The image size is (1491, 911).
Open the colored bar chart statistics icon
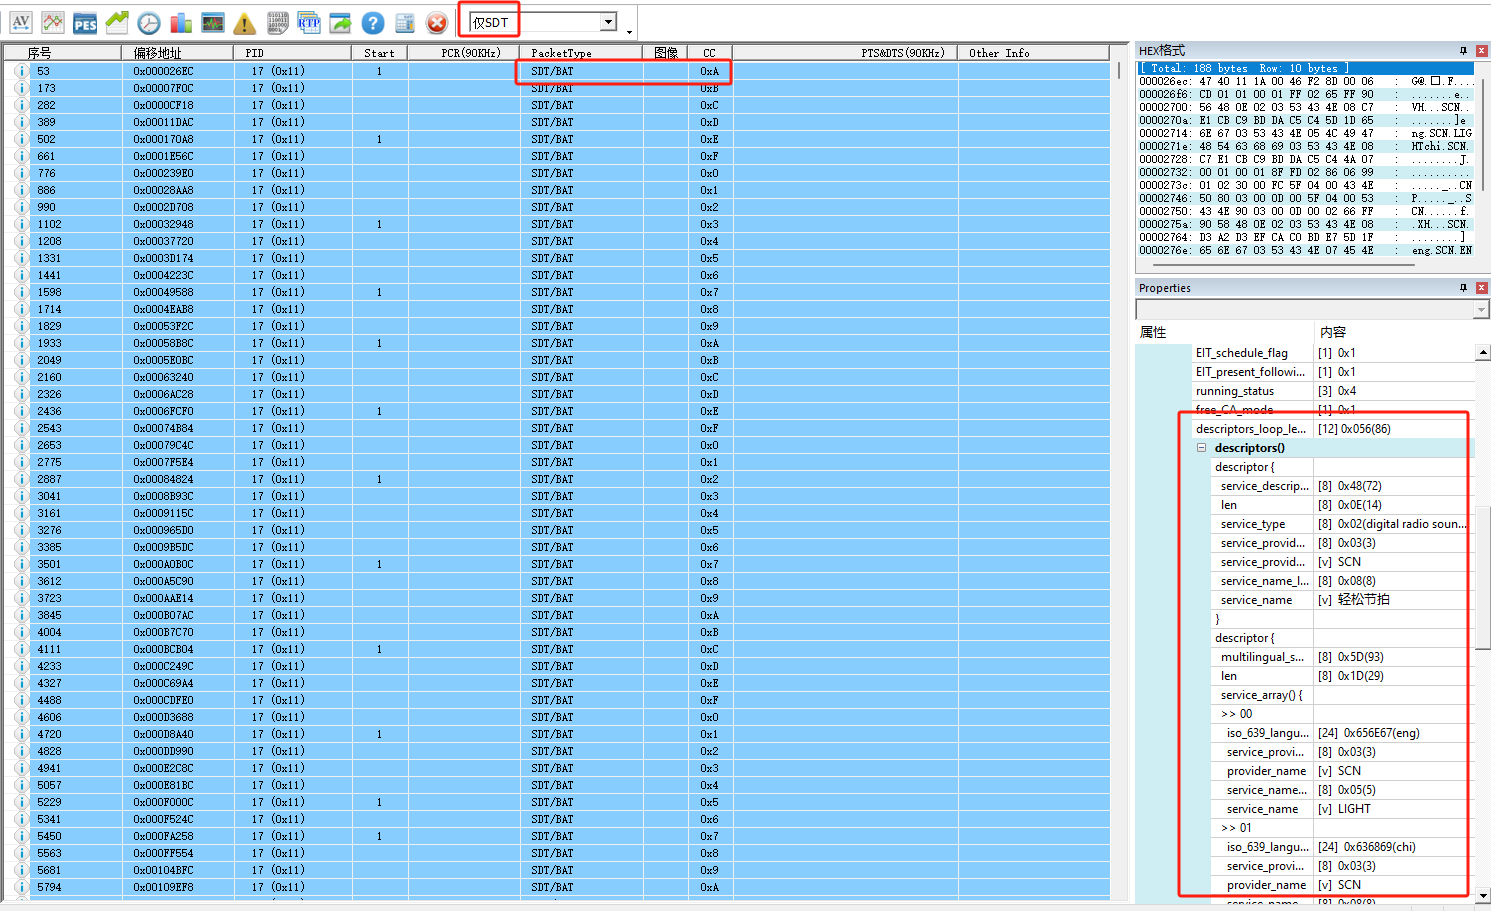coord(181,22)
